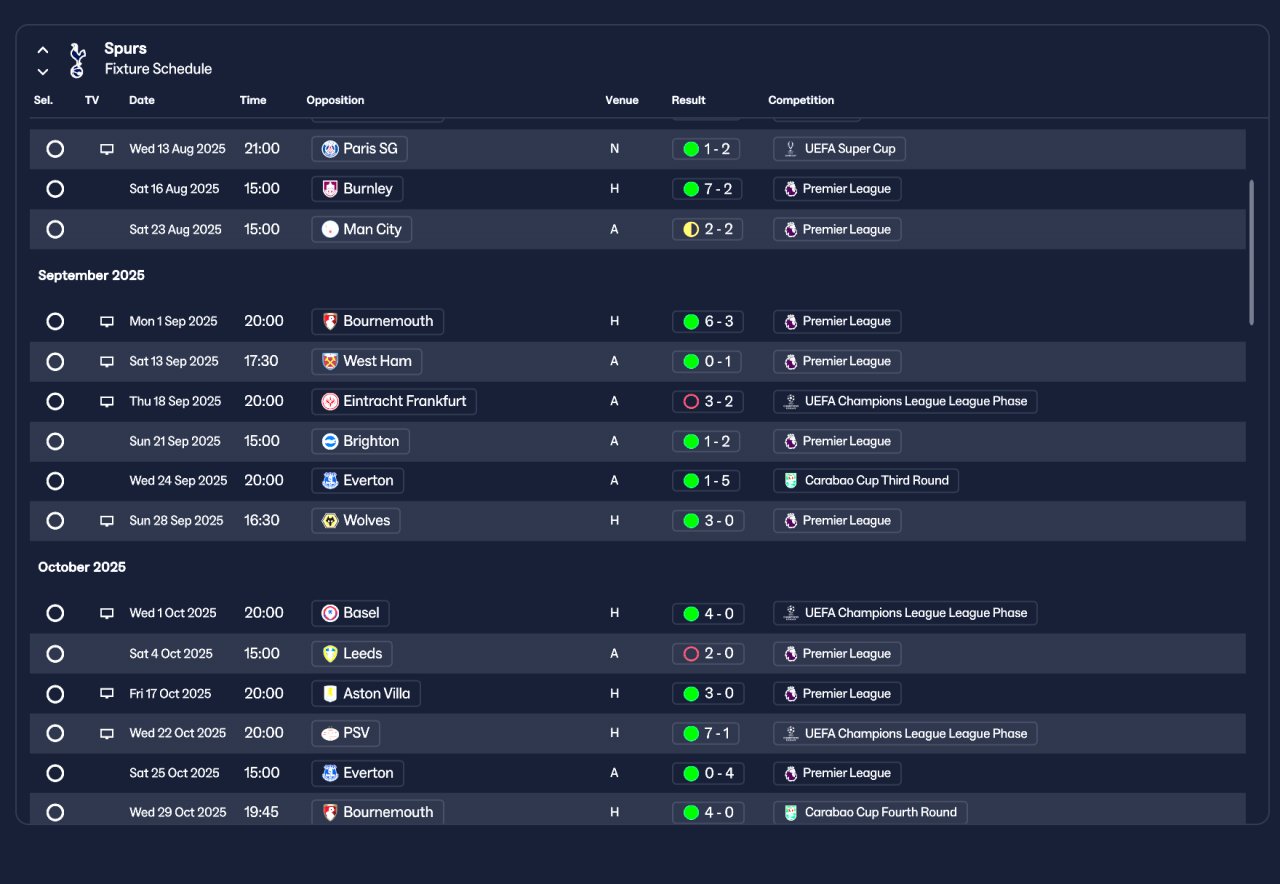This screenshot has height=884, width=1280.
Task: Sort by the Competition column header
Action: 801,100
